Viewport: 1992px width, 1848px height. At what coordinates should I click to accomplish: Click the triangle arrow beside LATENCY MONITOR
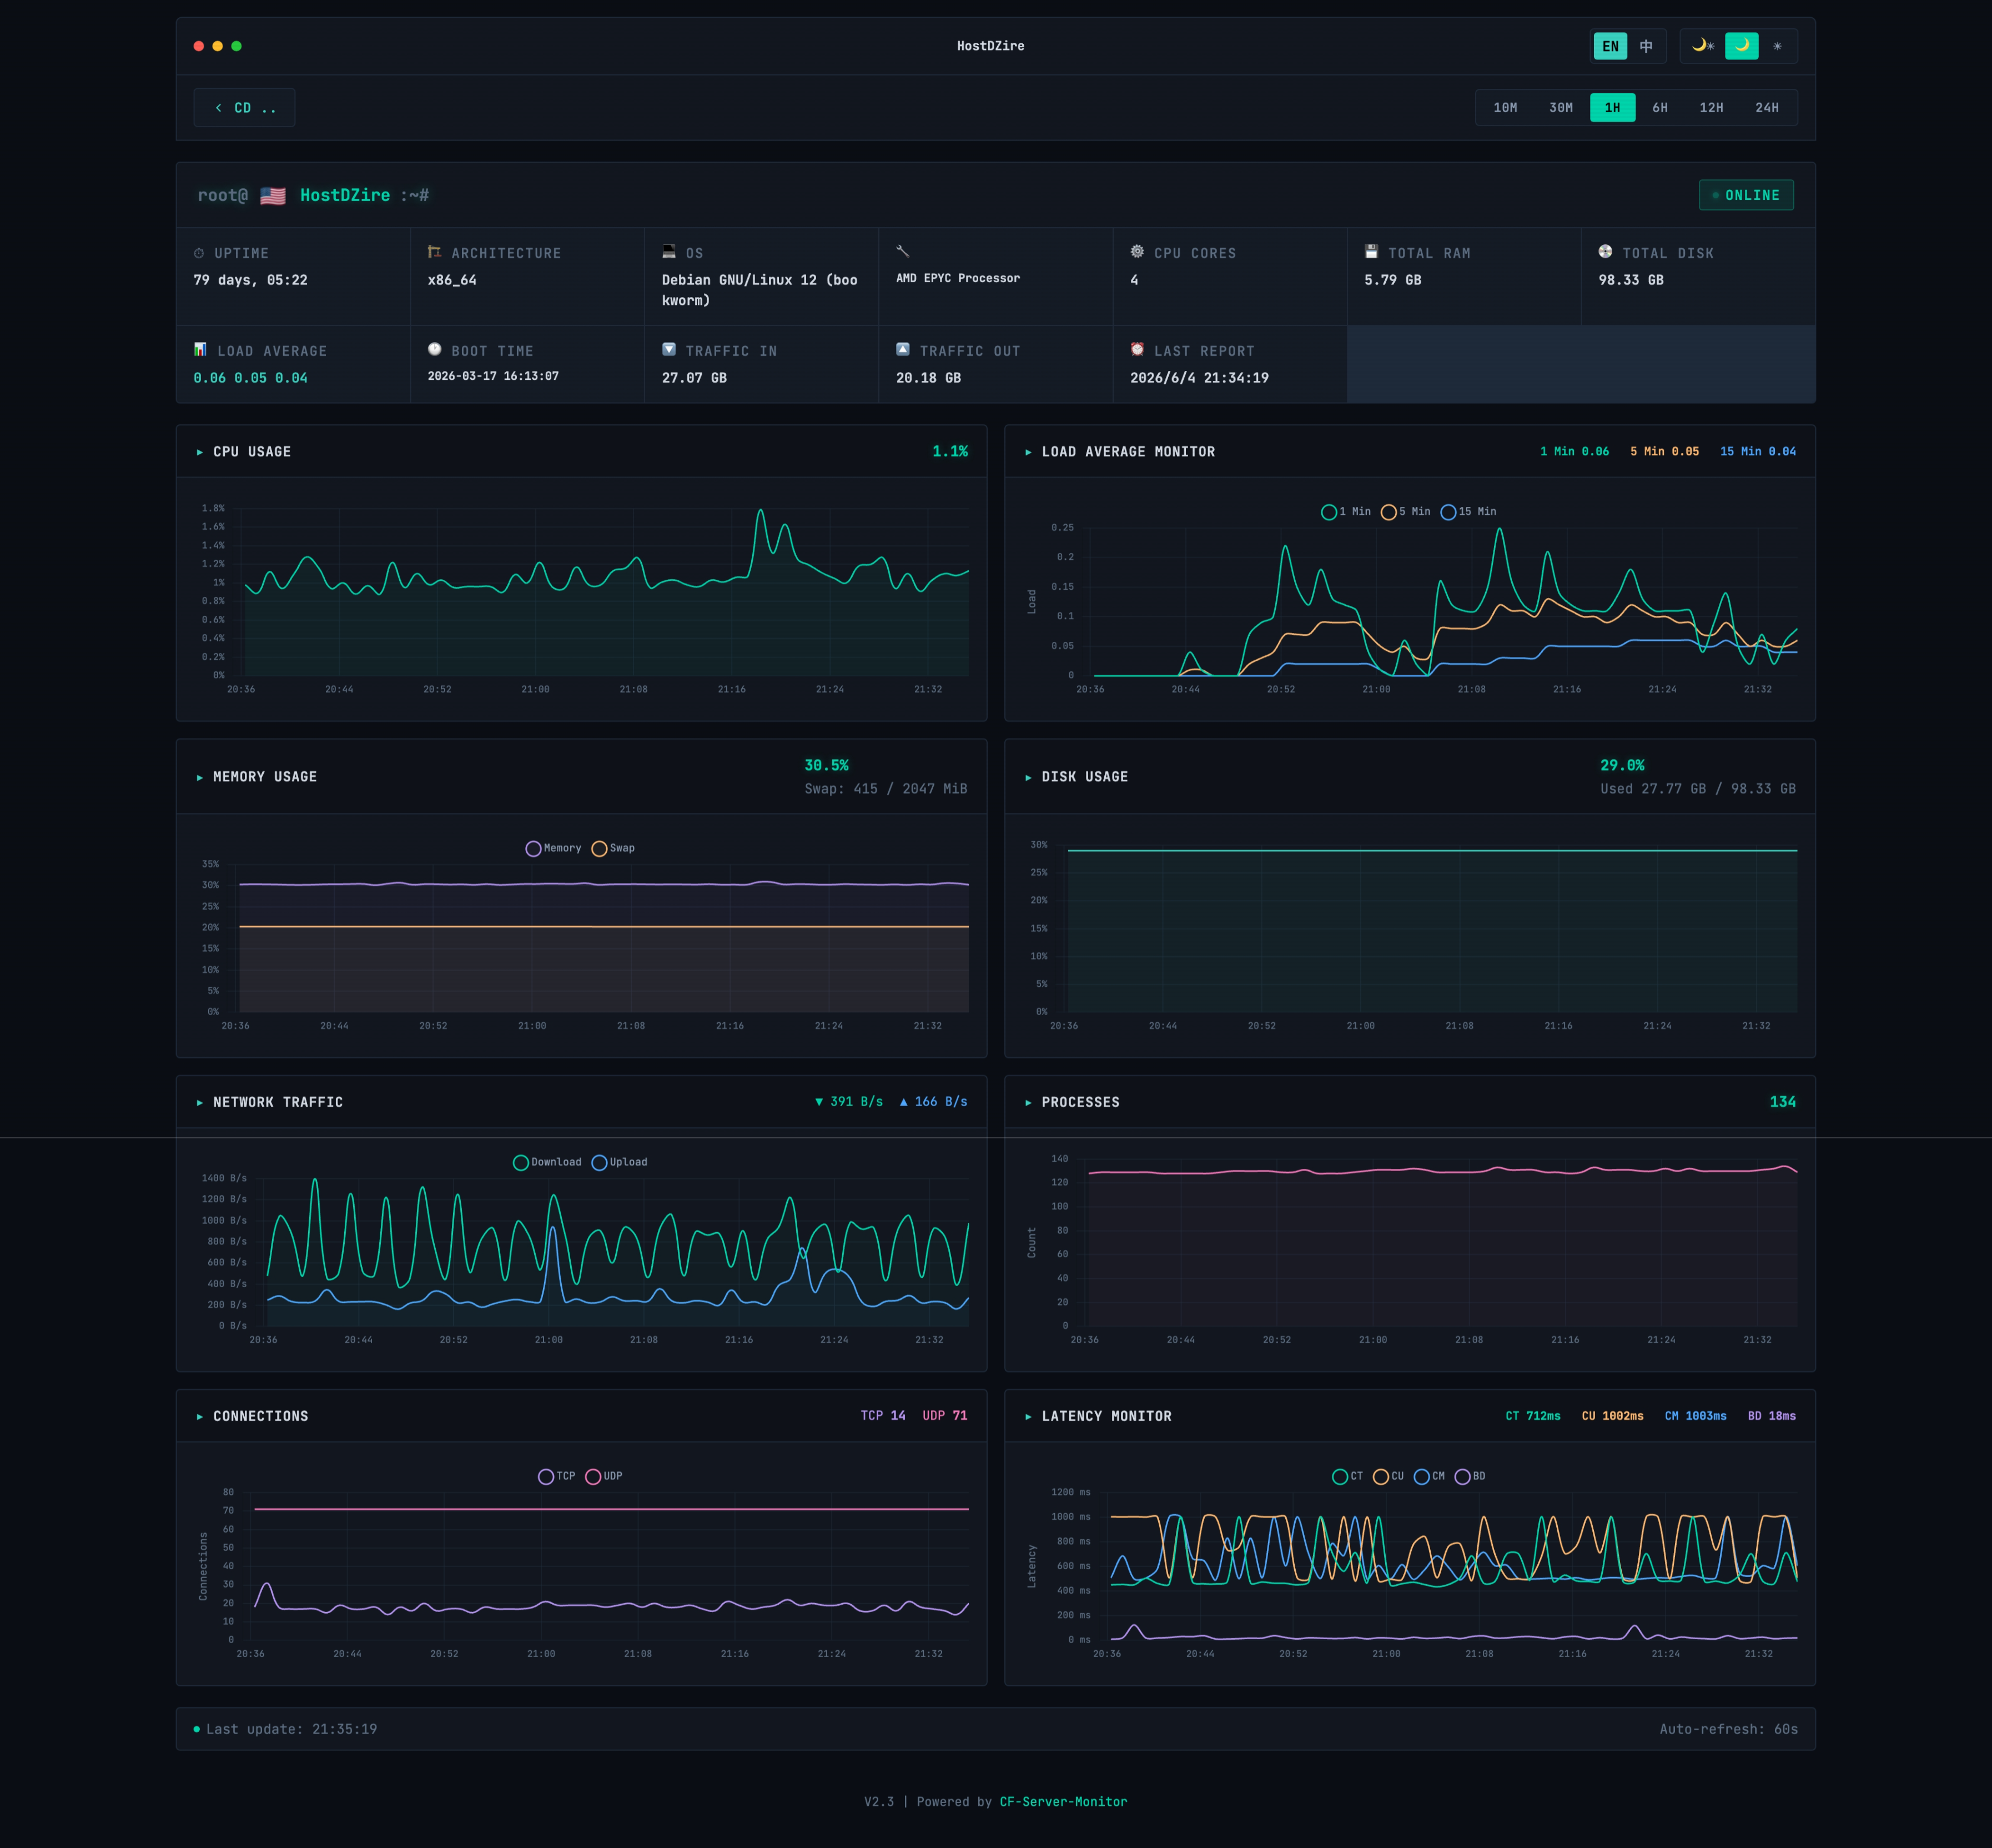[1028, 1417]
